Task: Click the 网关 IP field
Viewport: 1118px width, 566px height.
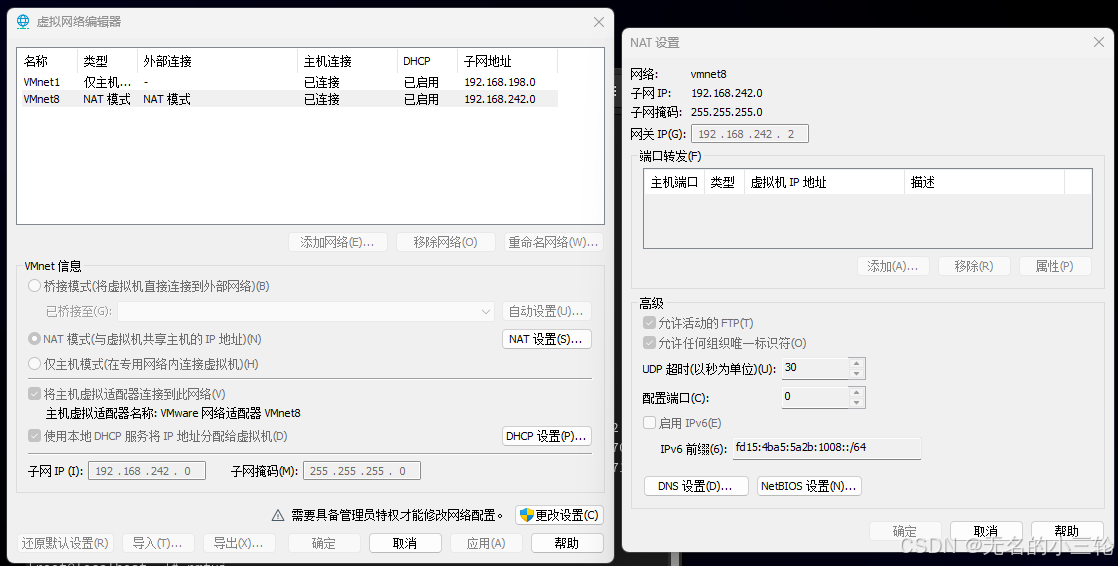Action: coord(749,133)
